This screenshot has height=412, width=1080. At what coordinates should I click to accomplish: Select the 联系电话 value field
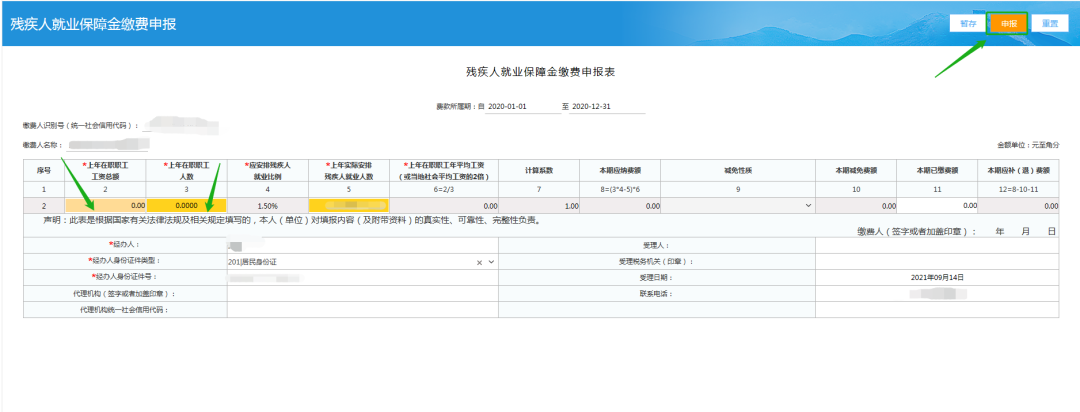[937, 293]
